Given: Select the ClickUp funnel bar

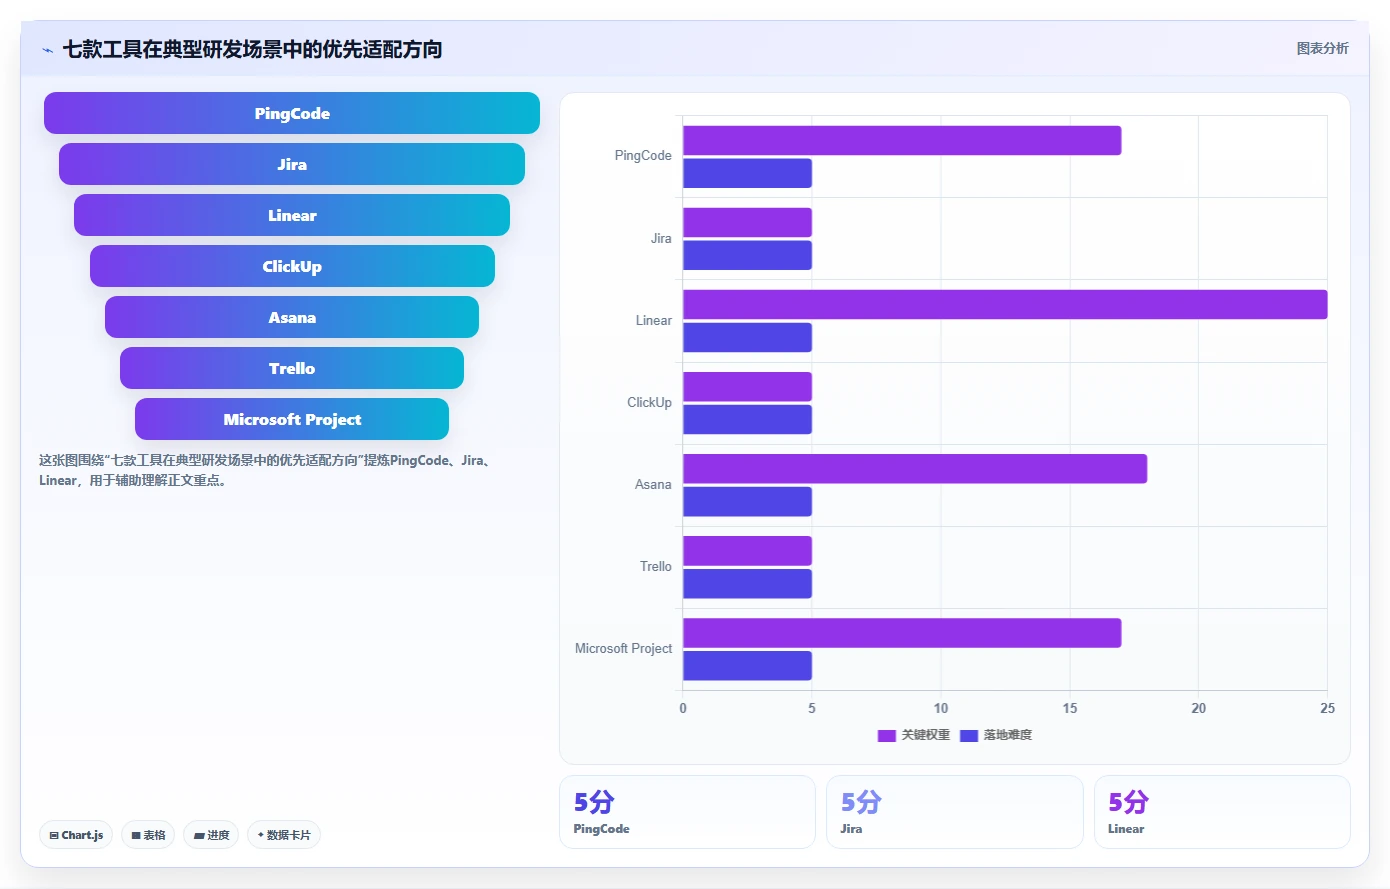Looking at the screenshot, I should [292, 266].
